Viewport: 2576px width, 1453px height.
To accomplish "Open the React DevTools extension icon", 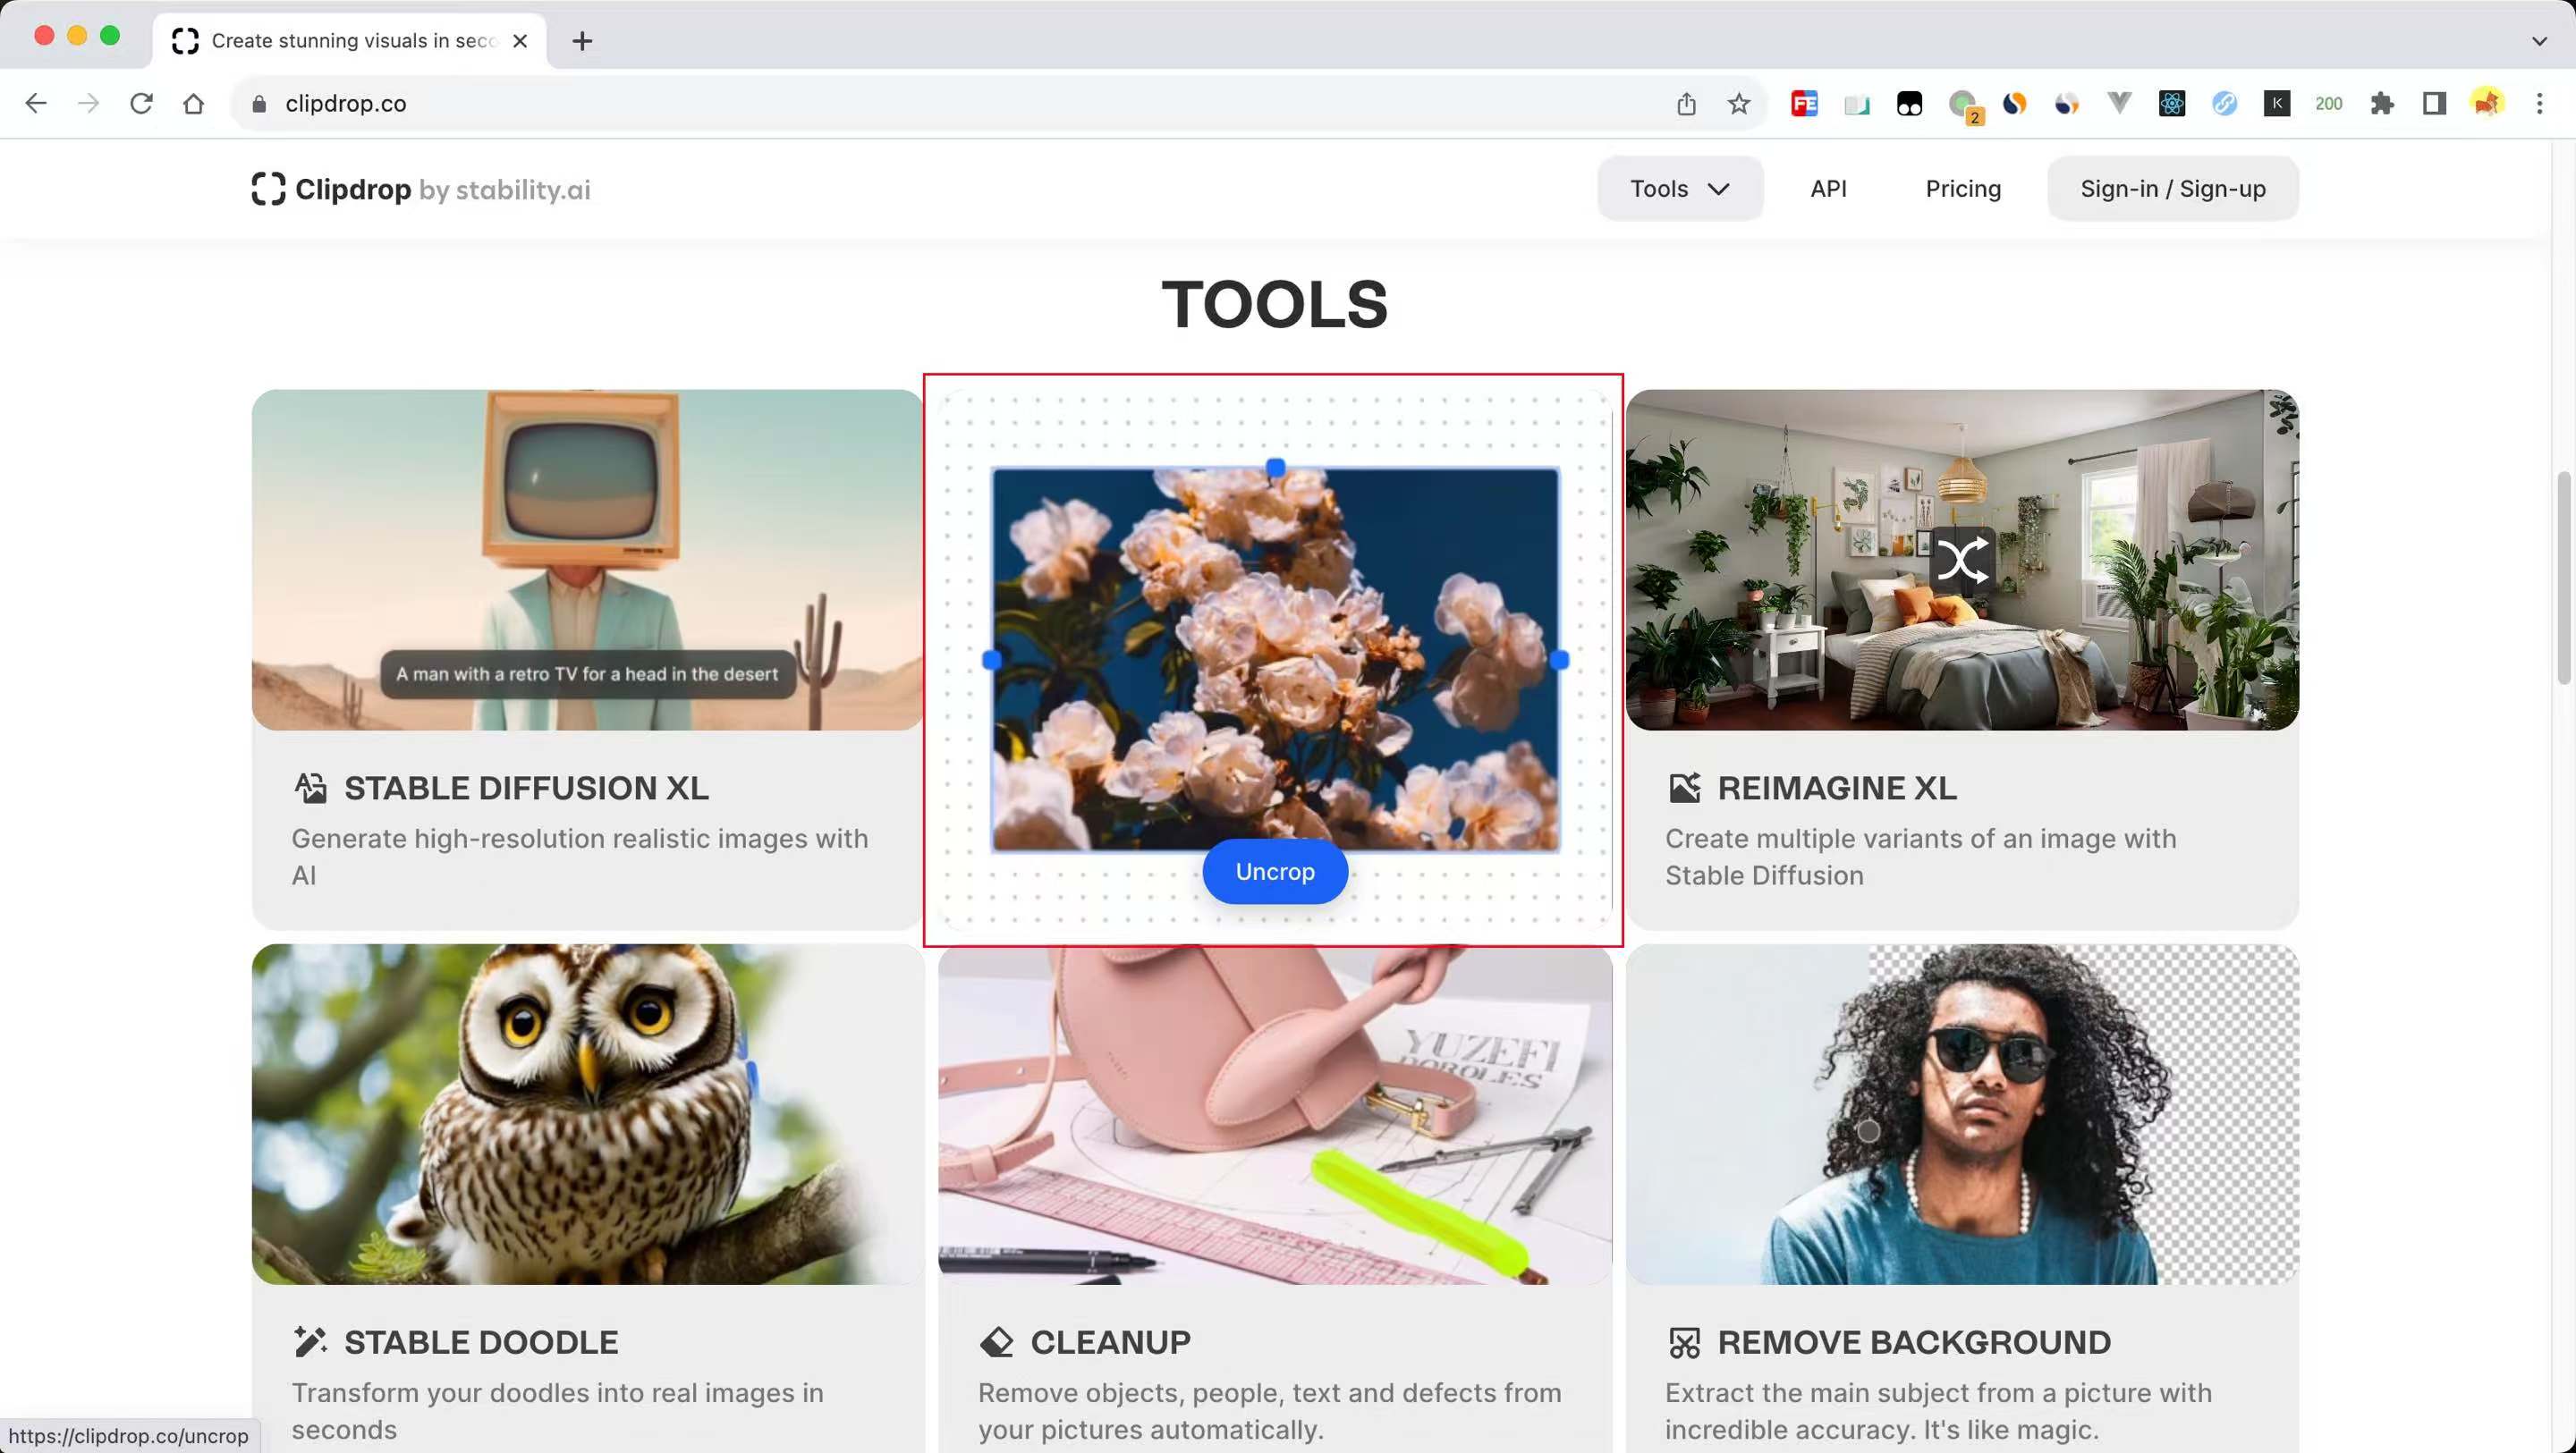I will (2171, 103).
